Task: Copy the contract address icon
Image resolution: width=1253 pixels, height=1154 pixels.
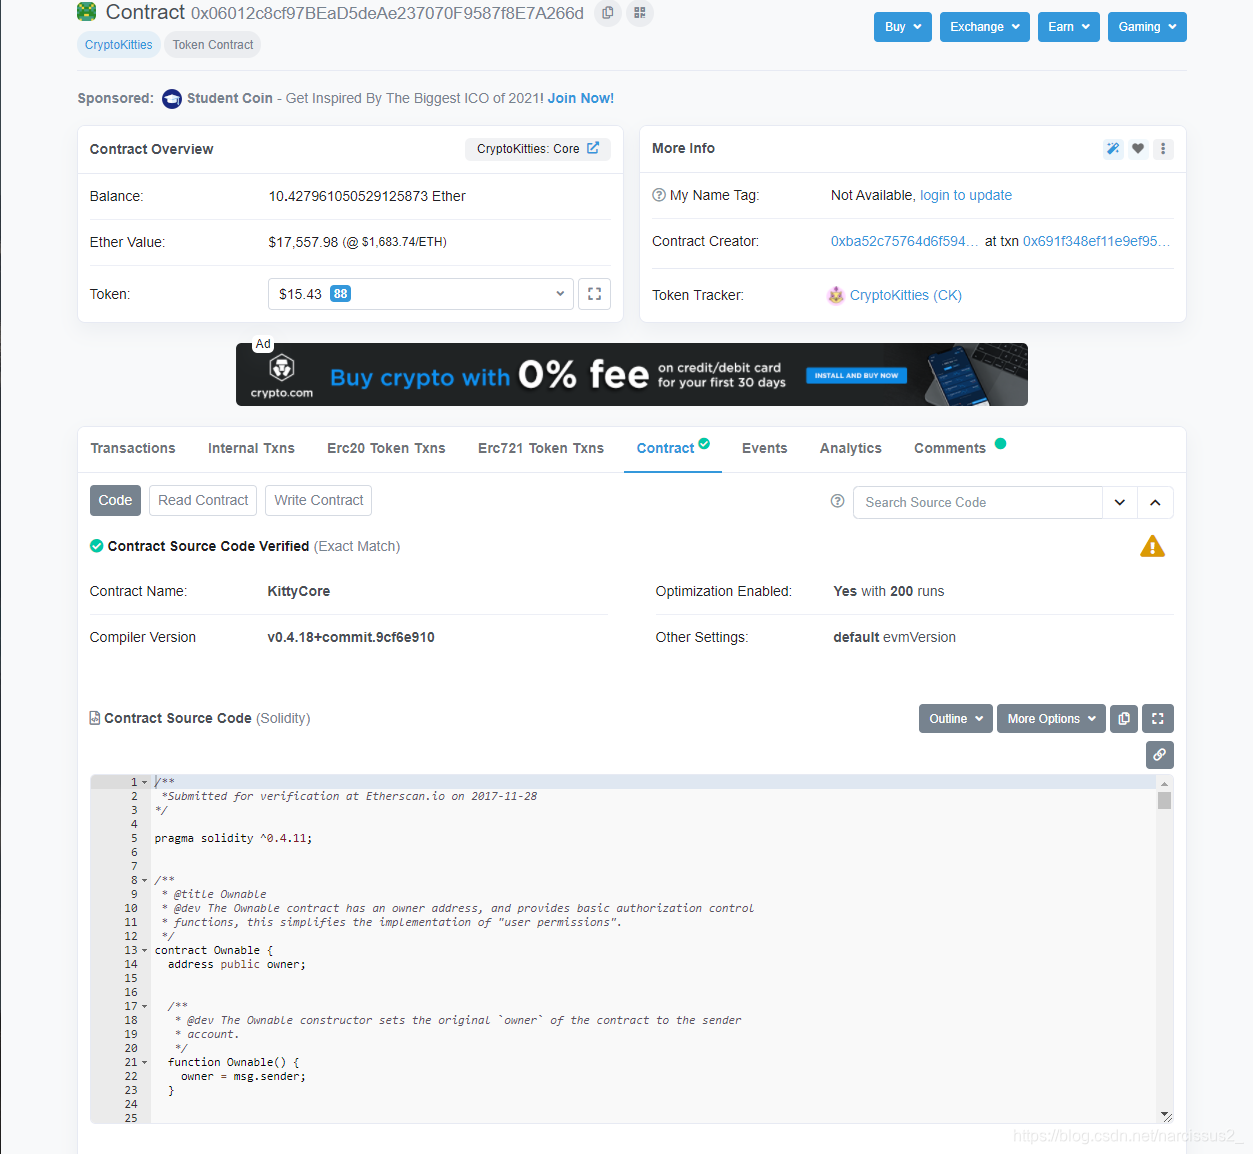Action: click(x=608, y=13)
